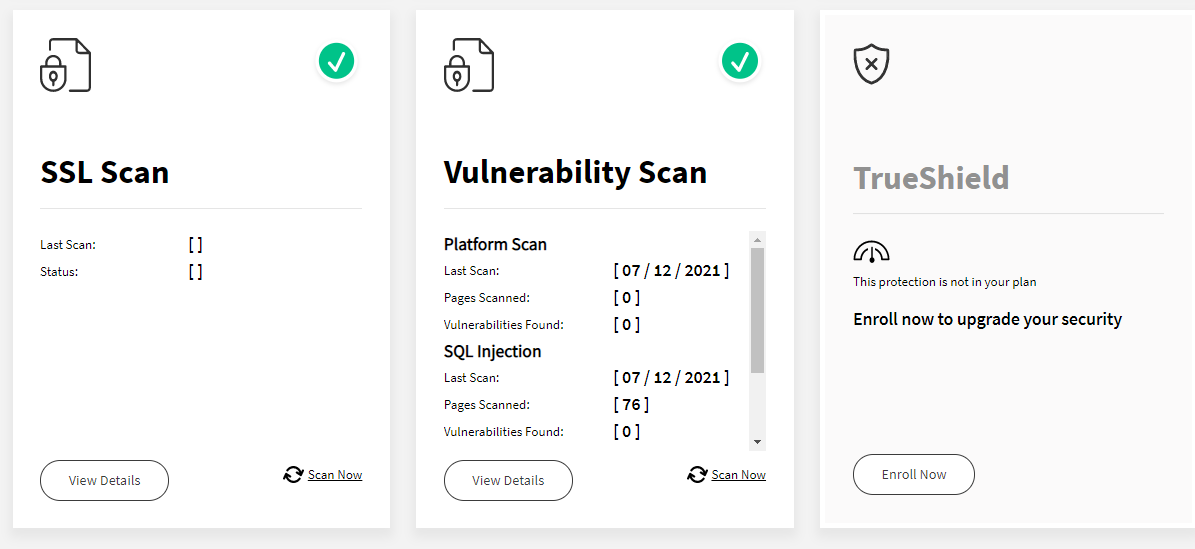This screenshot has height=549, width=1195.
Task: Click the SQL Injection pages scanned value 76
Action: click(632, 404)
